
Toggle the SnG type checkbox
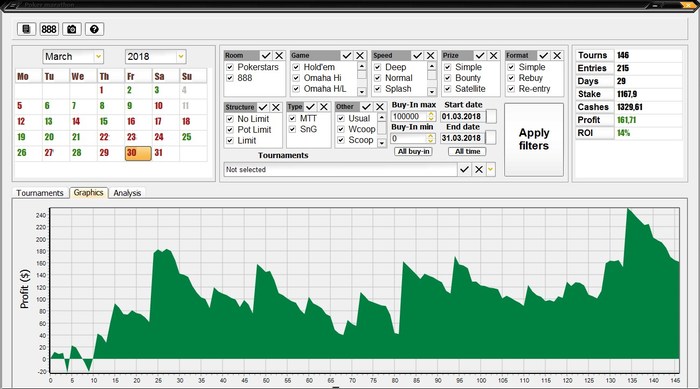[x=292, y=129]
